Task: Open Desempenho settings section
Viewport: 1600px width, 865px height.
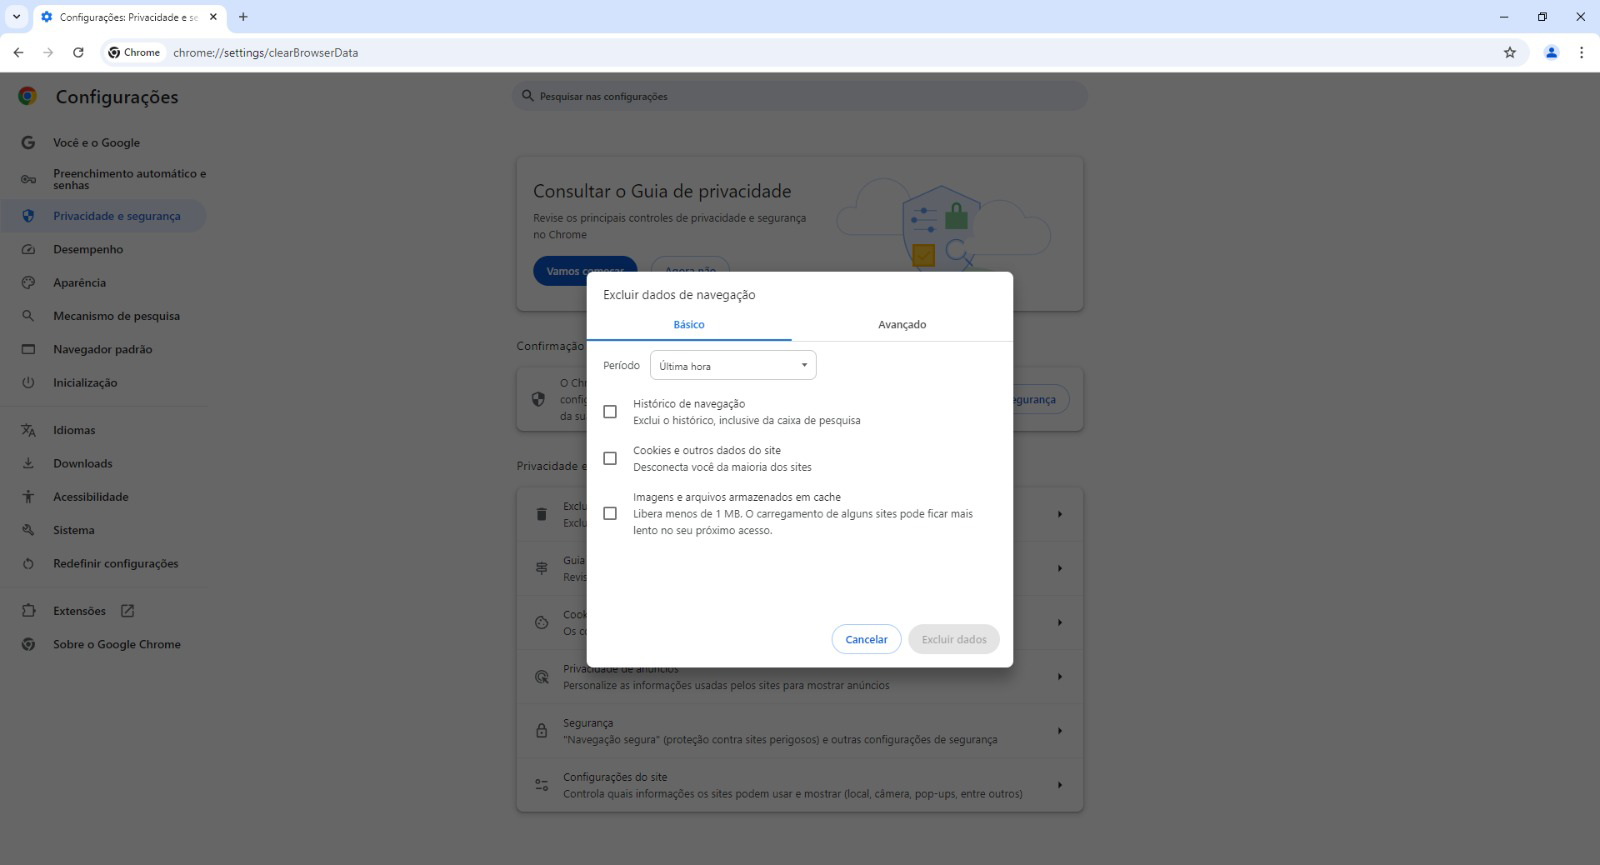Action: pyautogui.click(x=88, y=249)
